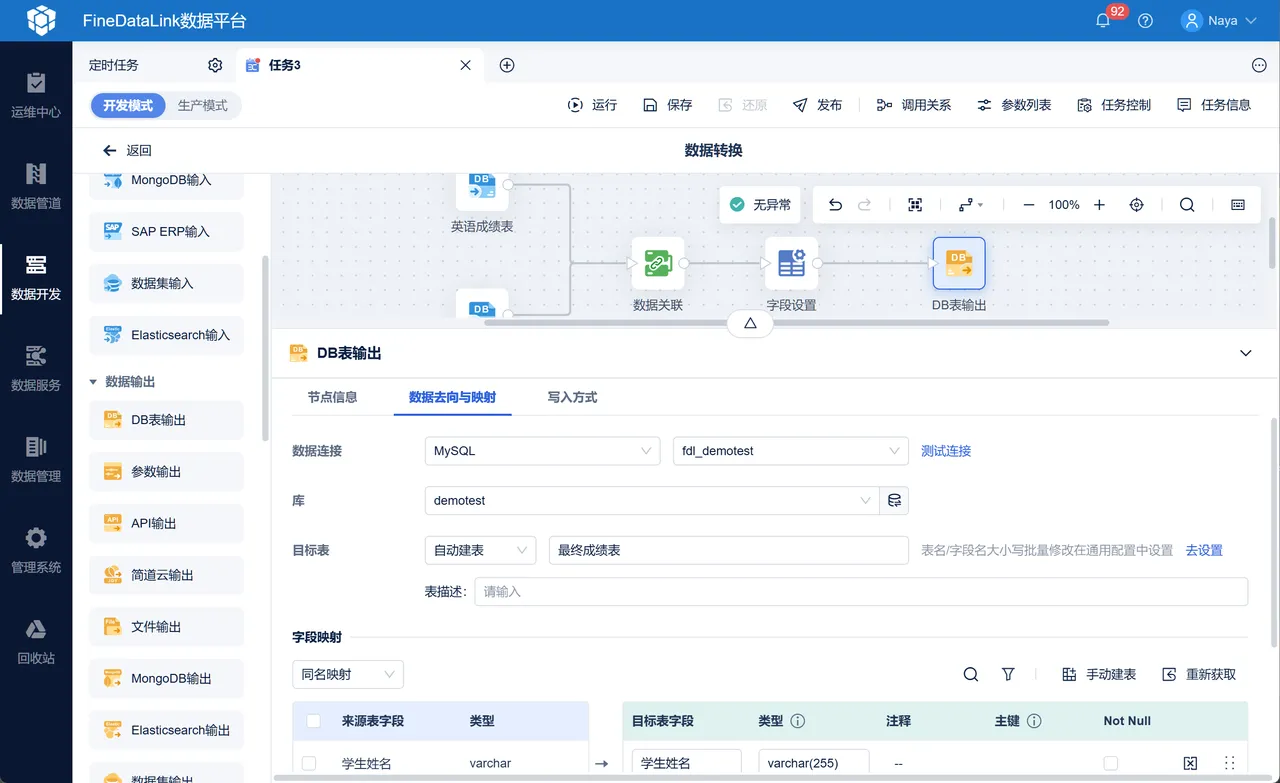Switch to the 写入方式 tab
Viewport: 1280px width, 783px height.
pos(572,397)
